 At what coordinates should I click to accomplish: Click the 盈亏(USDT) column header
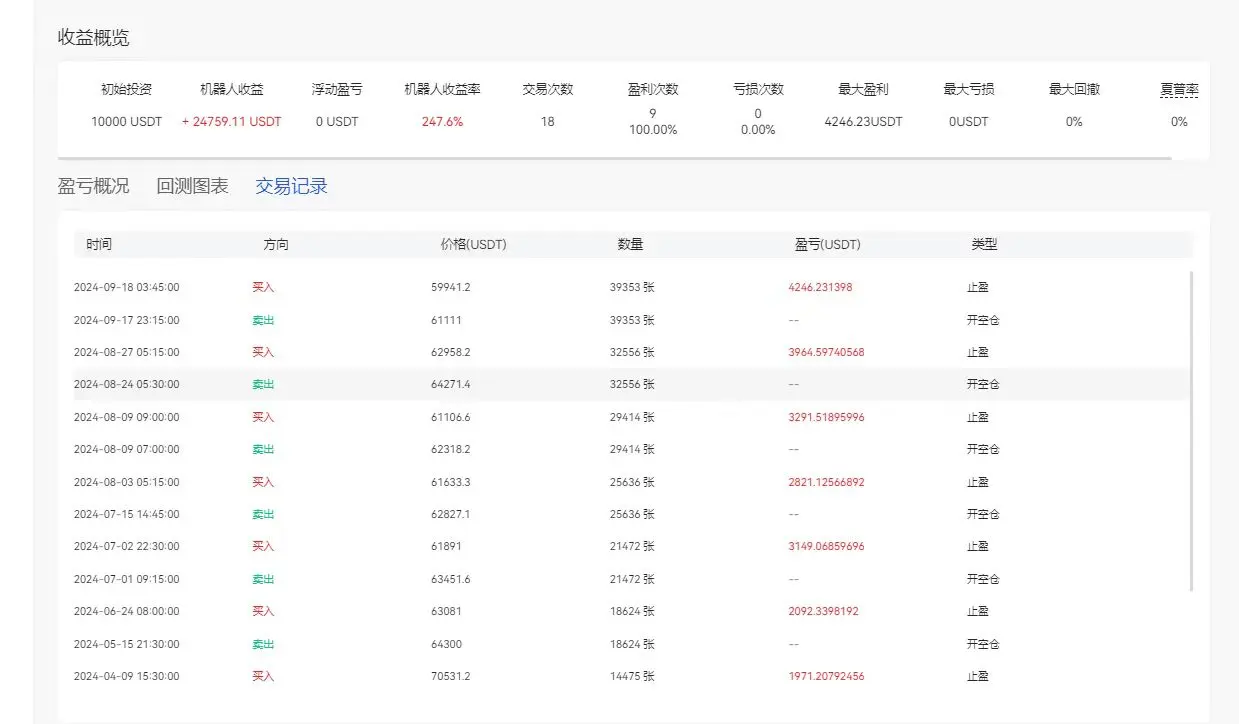coord(827,244)
